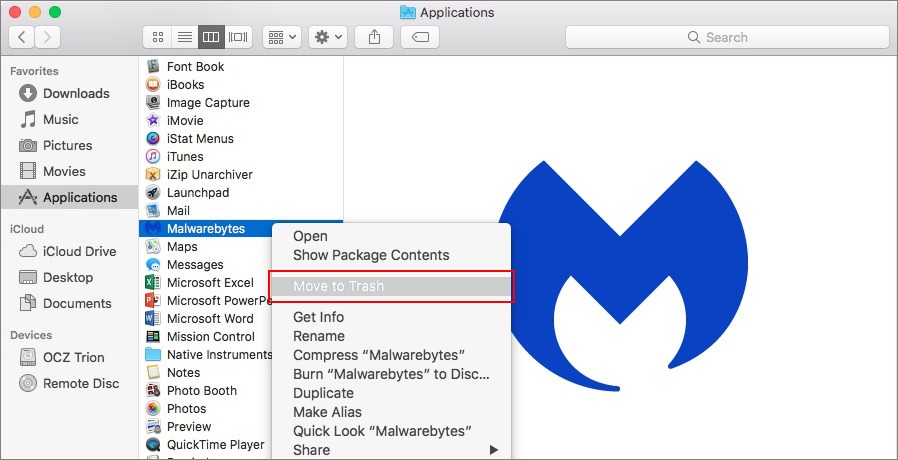
Task: Select iStat Menus in the list
Action: click(x=241, y=139)
